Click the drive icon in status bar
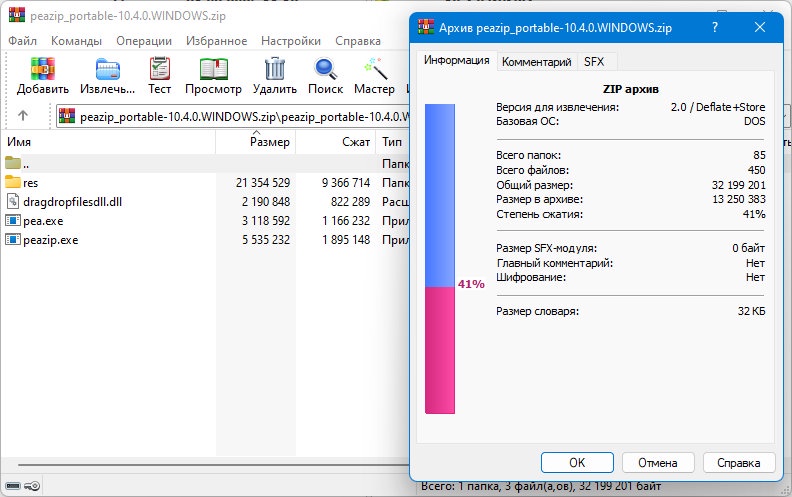Viewport: 792px width, 497px height. pyautogui.click(x=13, y=486)
